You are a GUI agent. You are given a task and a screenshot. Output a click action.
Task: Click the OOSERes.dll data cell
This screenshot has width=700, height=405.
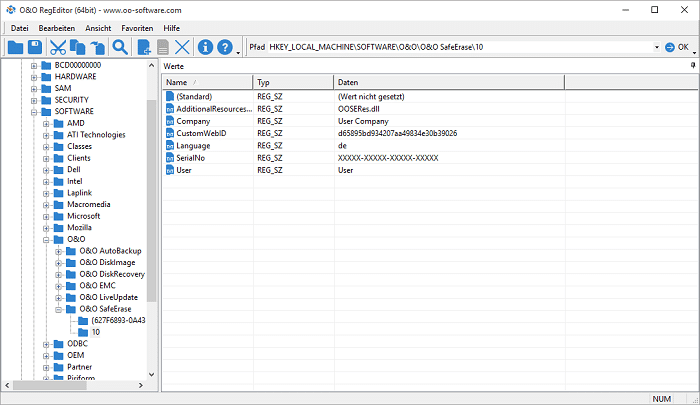pos(358,109)
